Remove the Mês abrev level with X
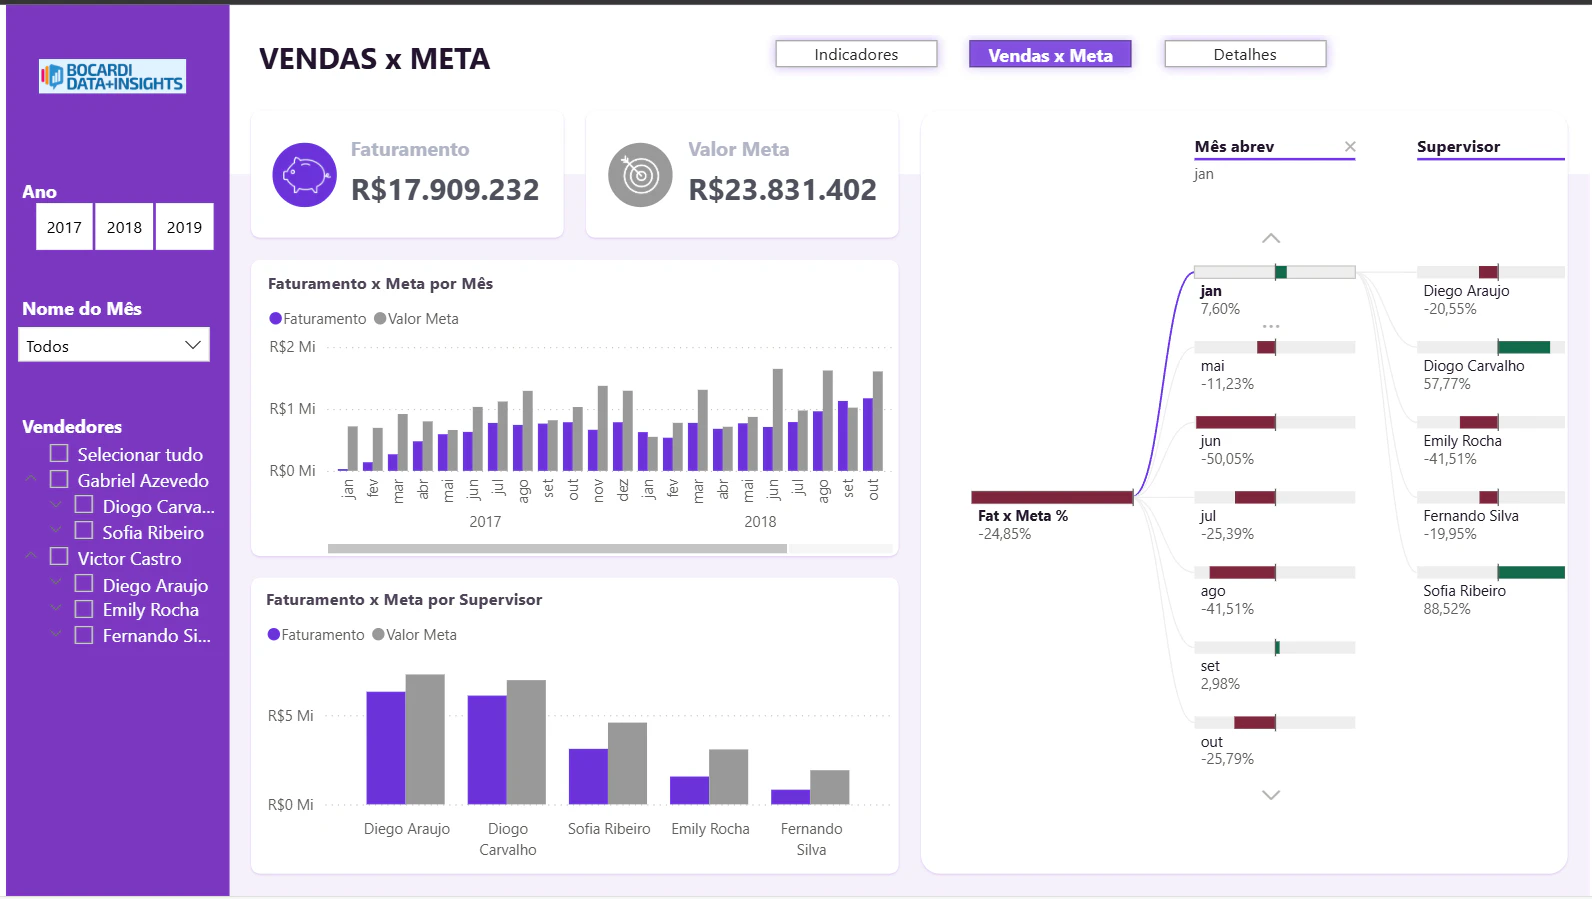Image resolution: width=1592 pixels, height=899 pixels. [1350, 147]
